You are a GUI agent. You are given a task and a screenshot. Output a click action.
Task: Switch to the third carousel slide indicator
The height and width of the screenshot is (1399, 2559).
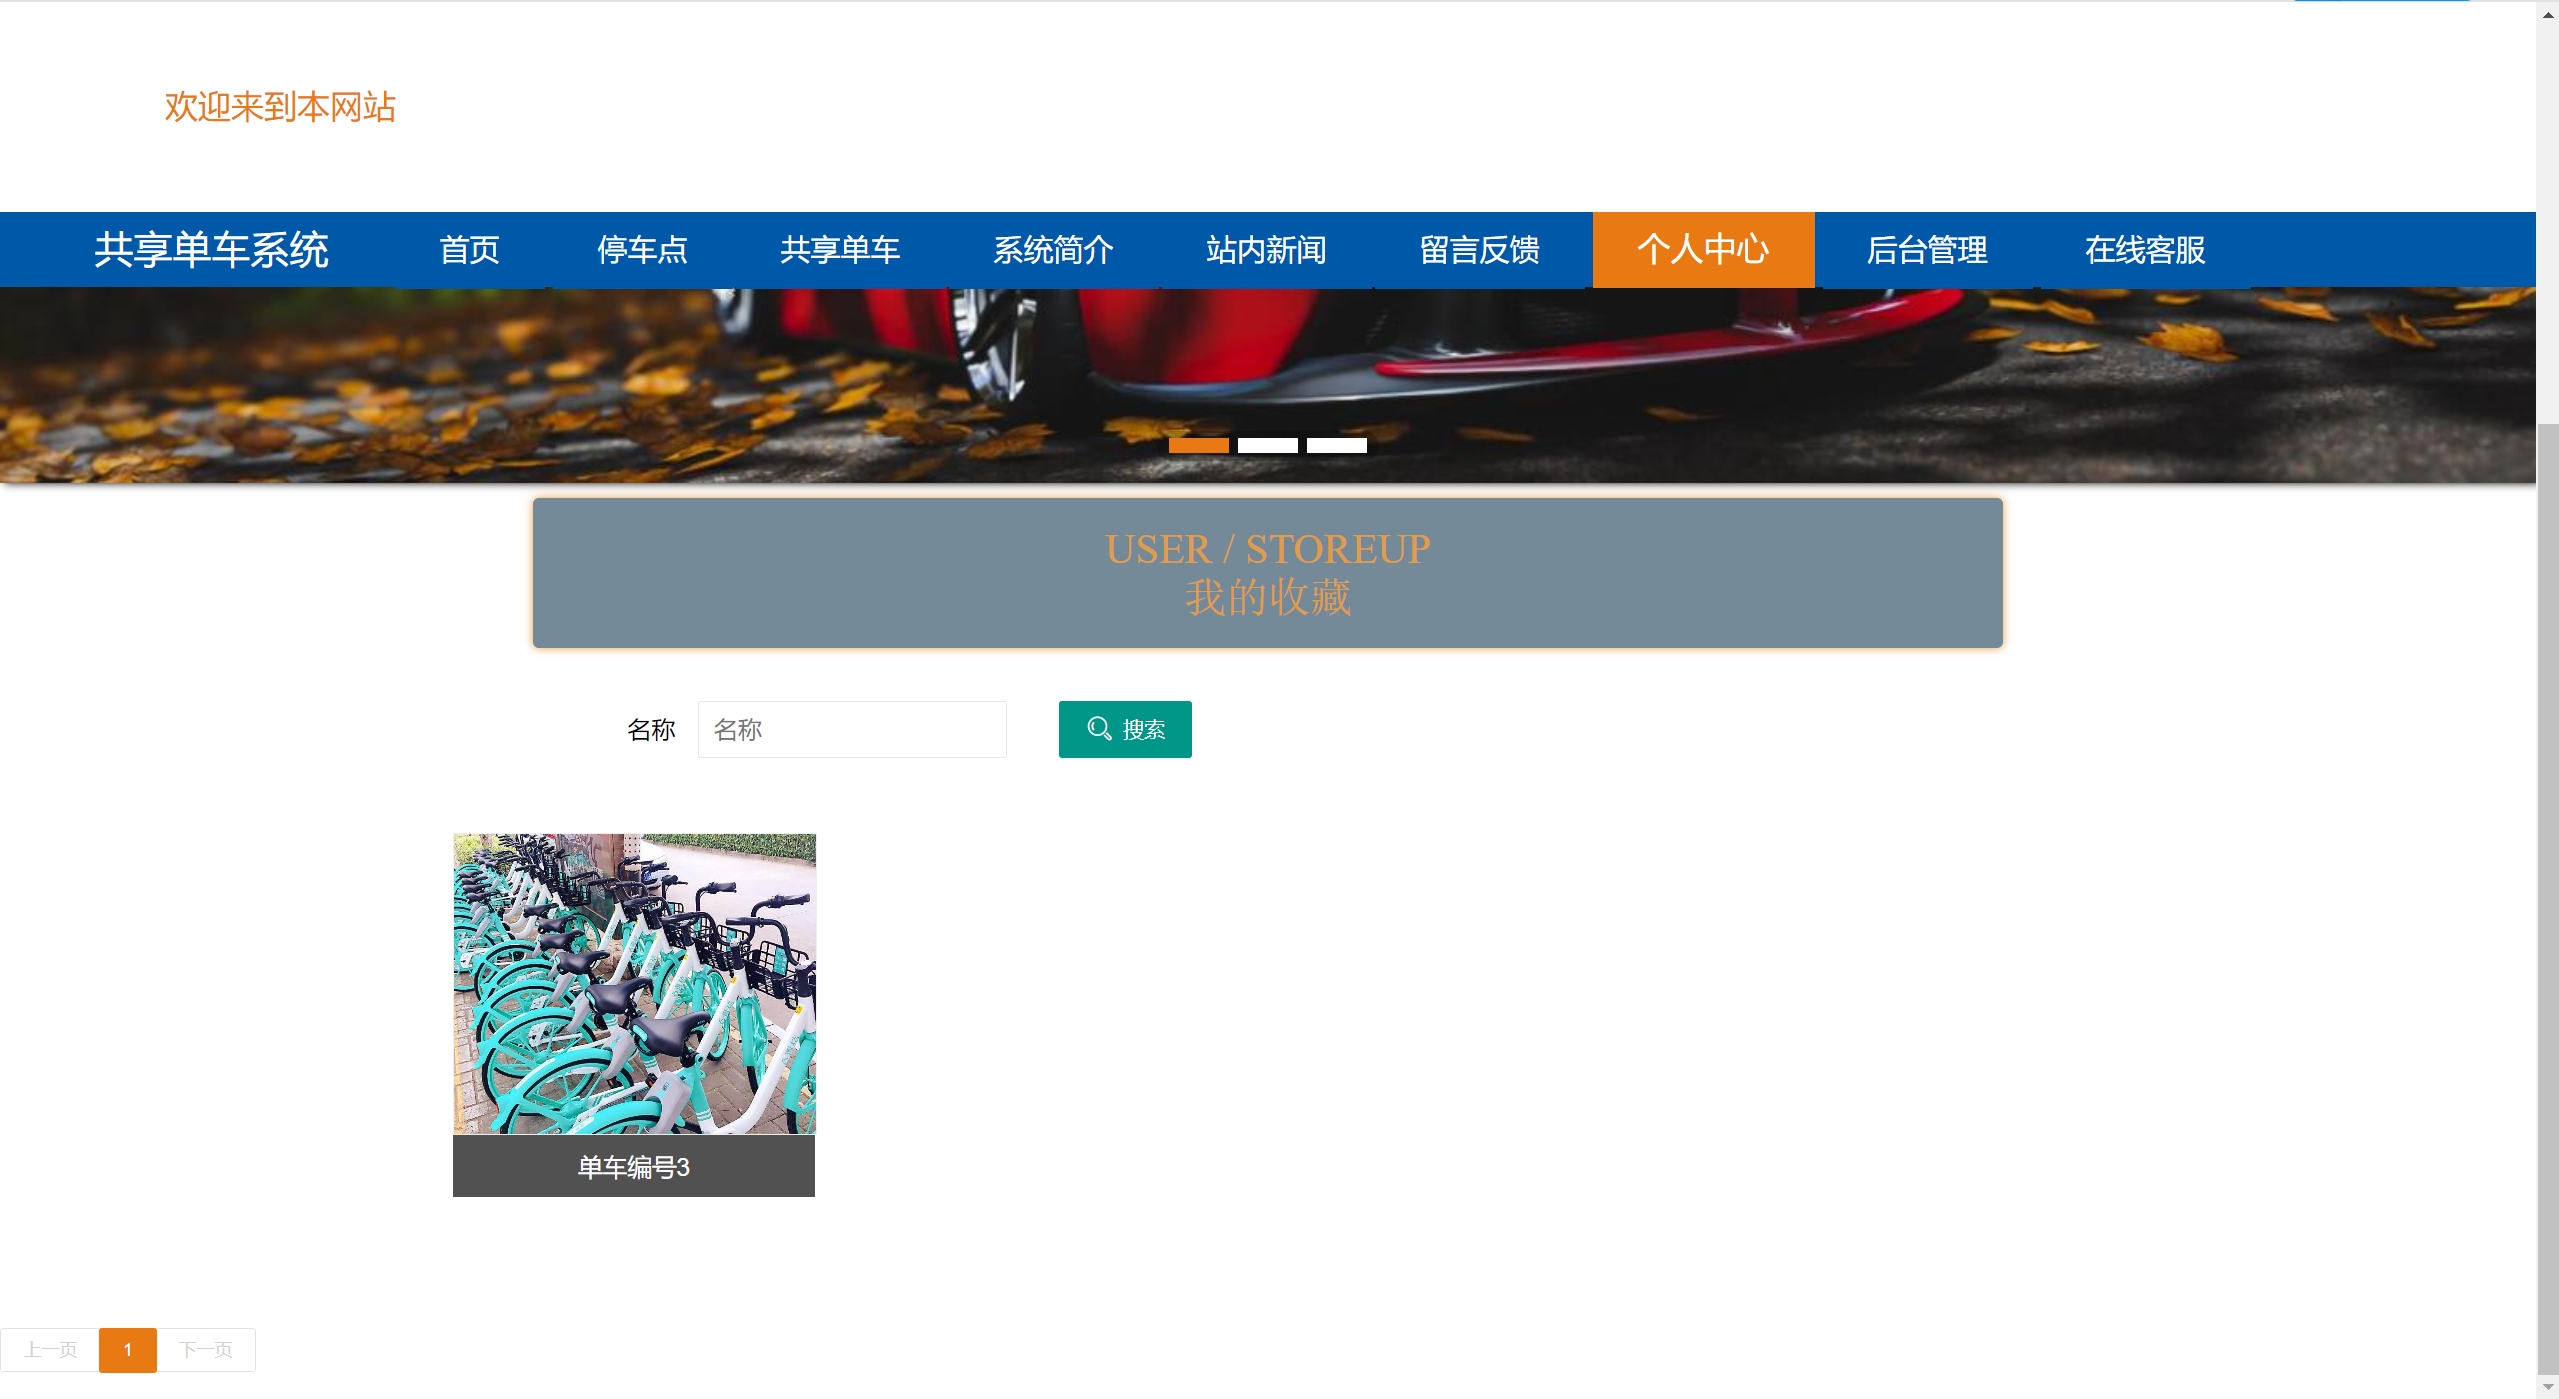[1336, 446]
